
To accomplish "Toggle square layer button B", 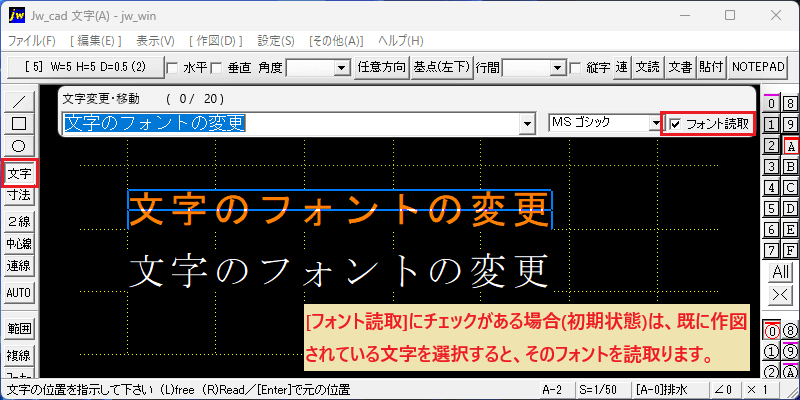I will 790,166.
